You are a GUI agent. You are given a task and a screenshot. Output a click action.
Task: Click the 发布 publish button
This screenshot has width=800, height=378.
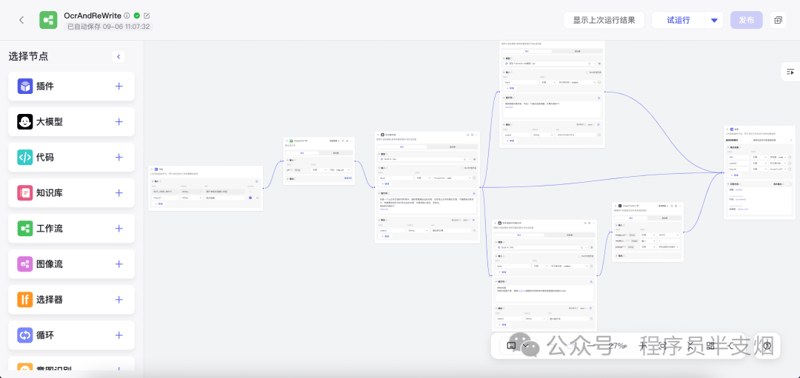pyautogui.click(x=746, y=20)
